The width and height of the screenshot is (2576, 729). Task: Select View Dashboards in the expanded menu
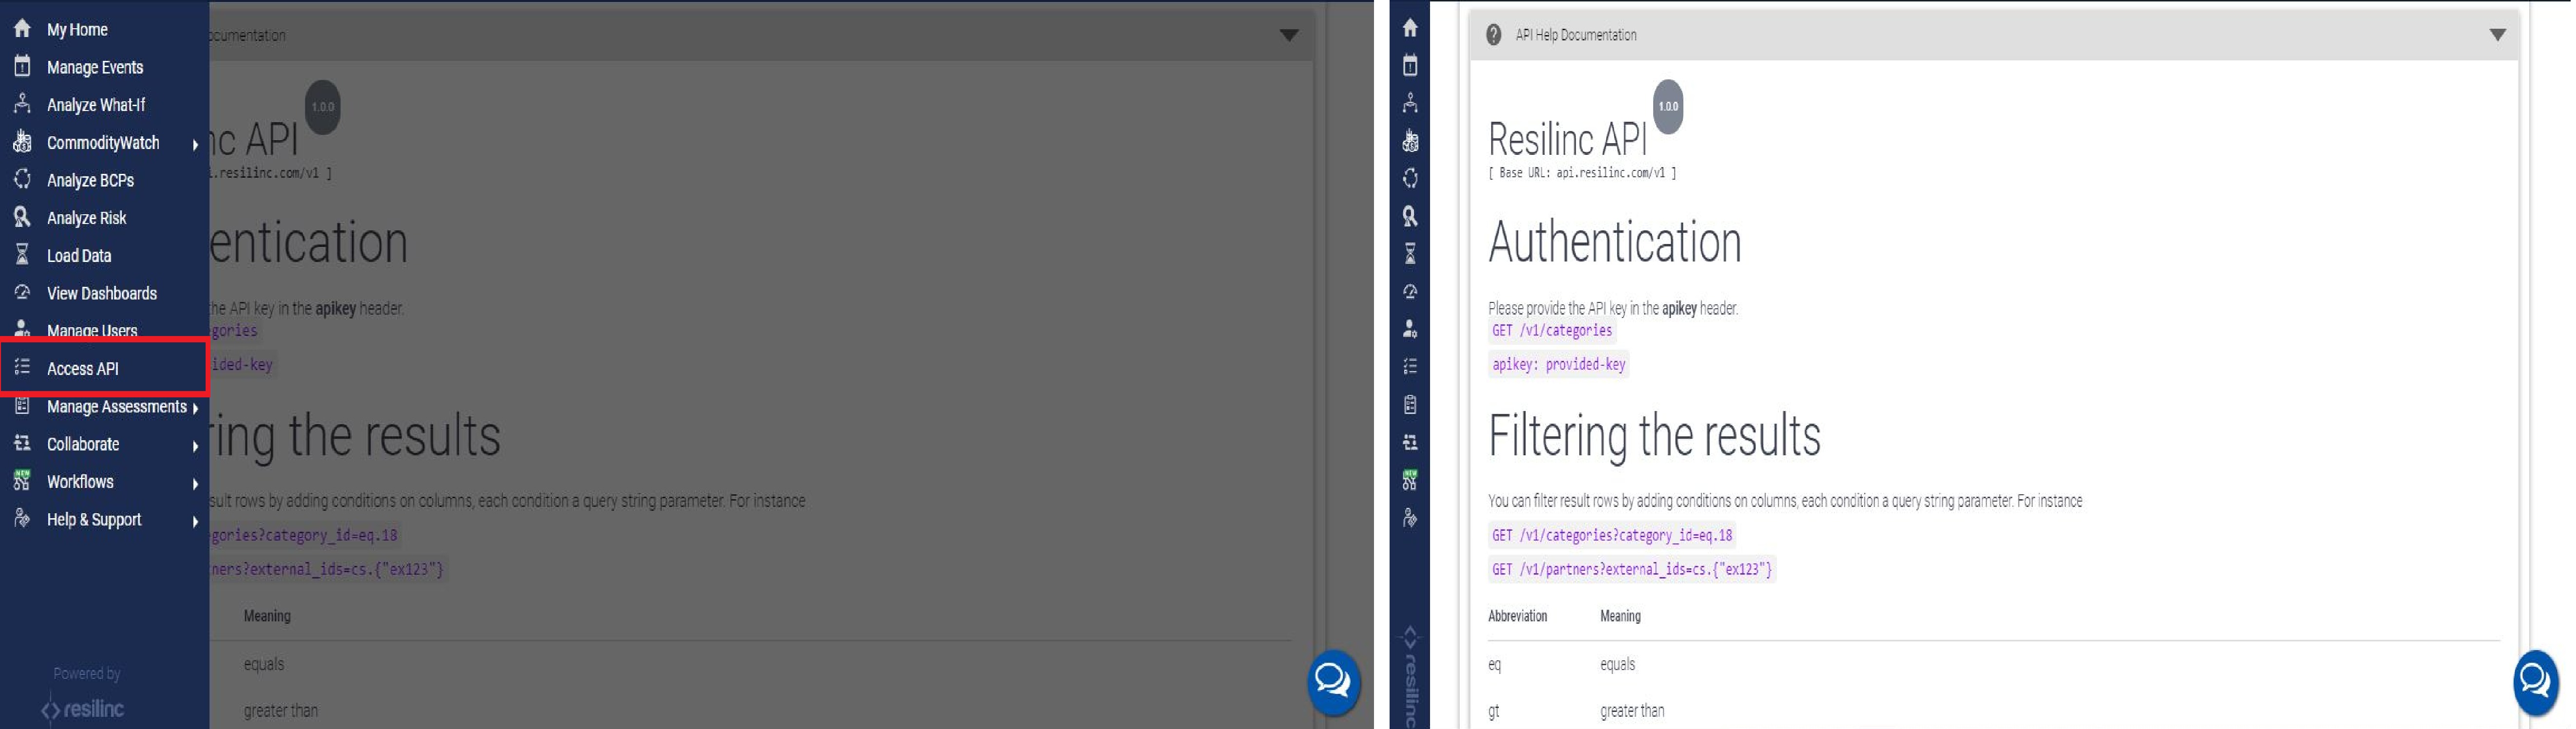click(102, 293)
